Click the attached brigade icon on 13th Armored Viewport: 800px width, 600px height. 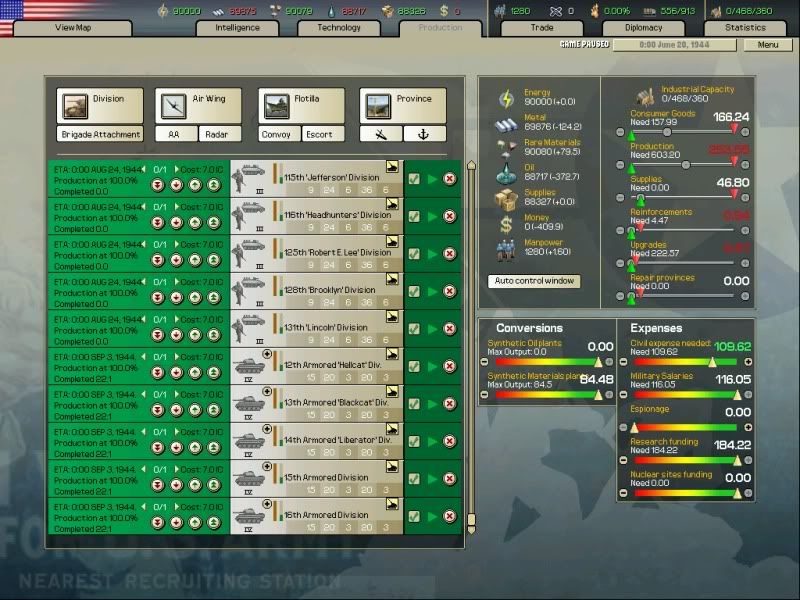[268, 391]
